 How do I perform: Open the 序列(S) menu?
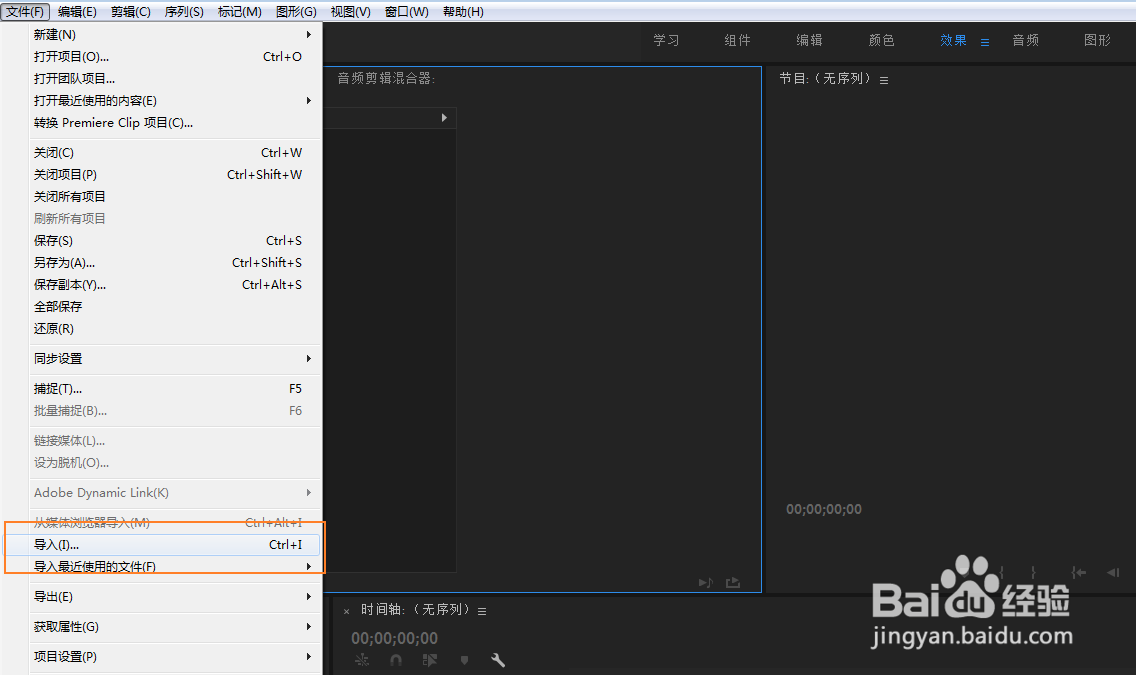(184, 12)
